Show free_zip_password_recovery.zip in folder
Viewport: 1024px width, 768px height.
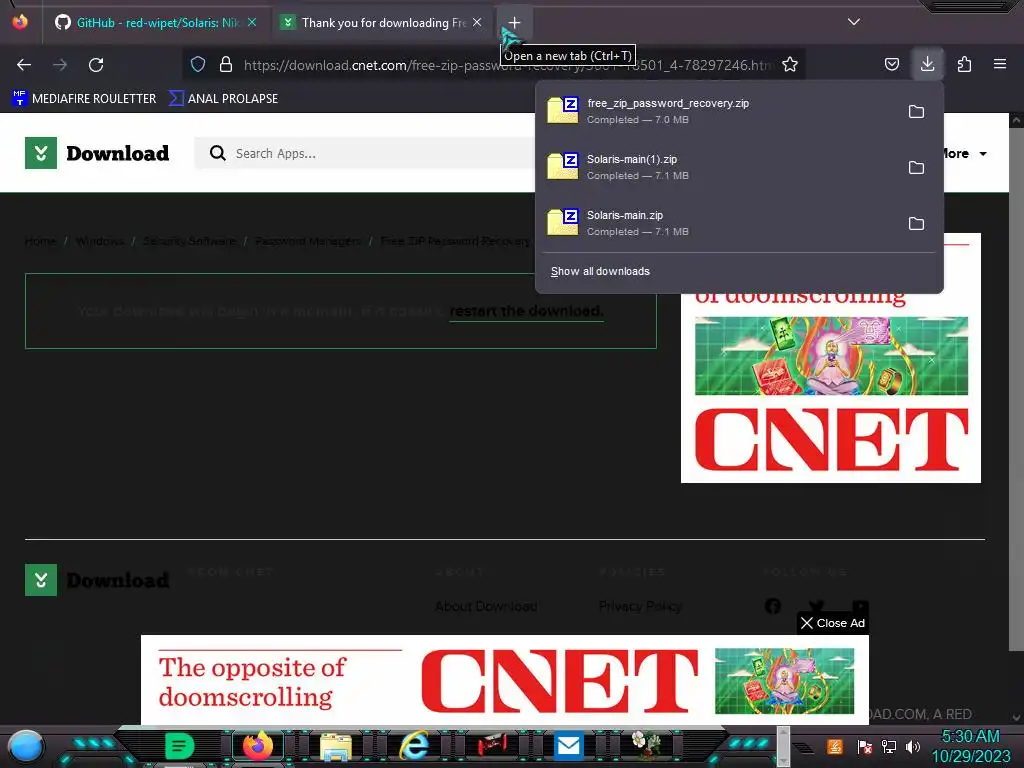point(916,112)
